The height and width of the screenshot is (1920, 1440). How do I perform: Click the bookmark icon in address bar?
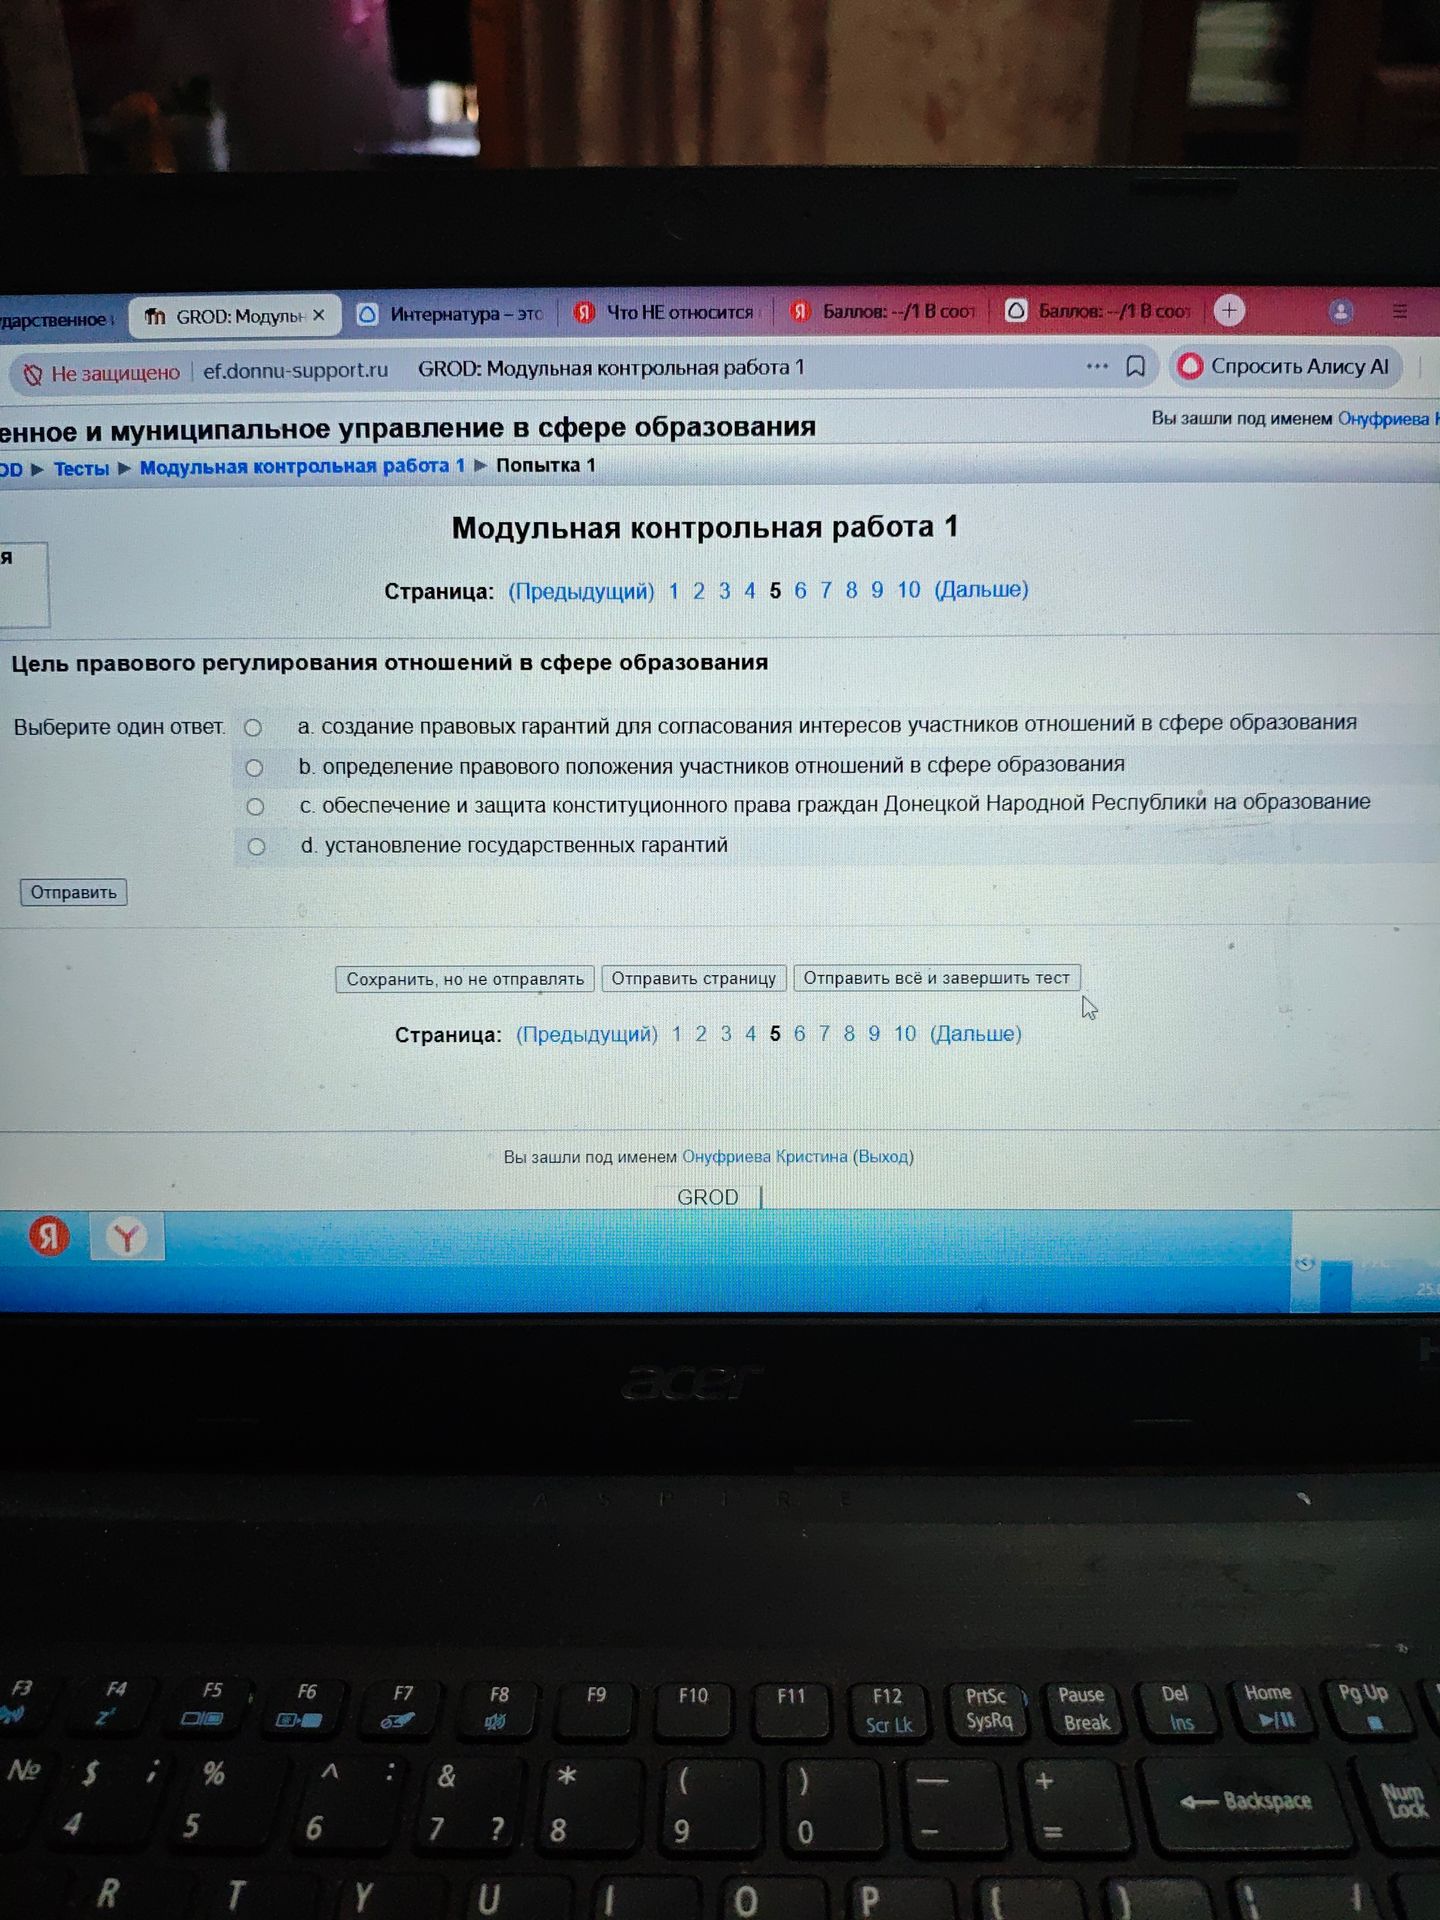pos(1136,367)
